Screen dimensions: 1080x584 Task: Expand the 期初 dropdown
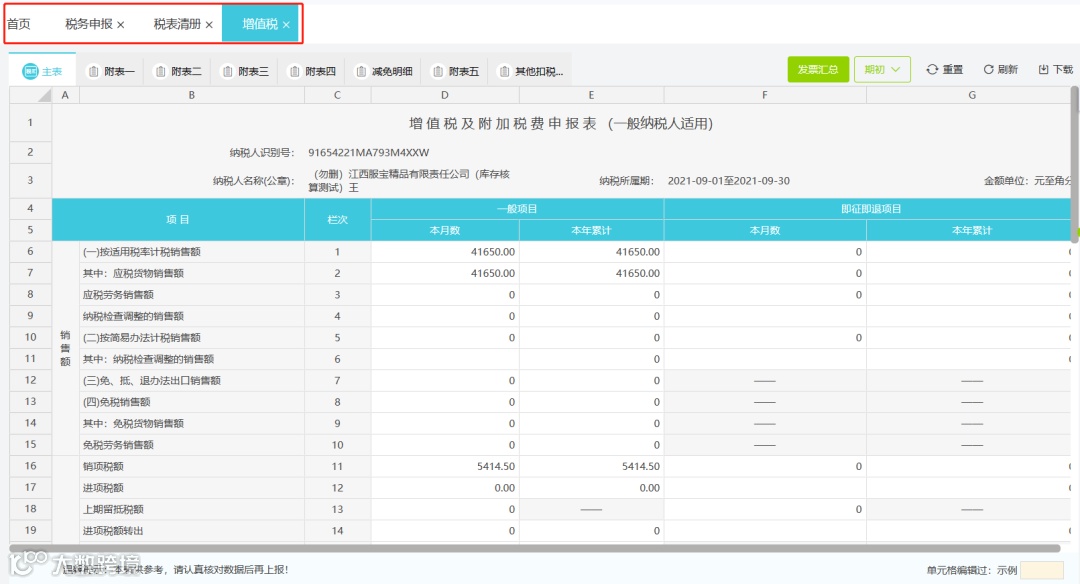point(882,70)
